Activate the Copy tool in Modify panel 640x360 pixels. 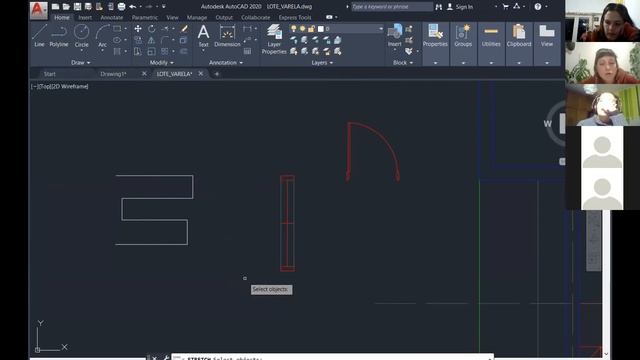pos(138,40)
